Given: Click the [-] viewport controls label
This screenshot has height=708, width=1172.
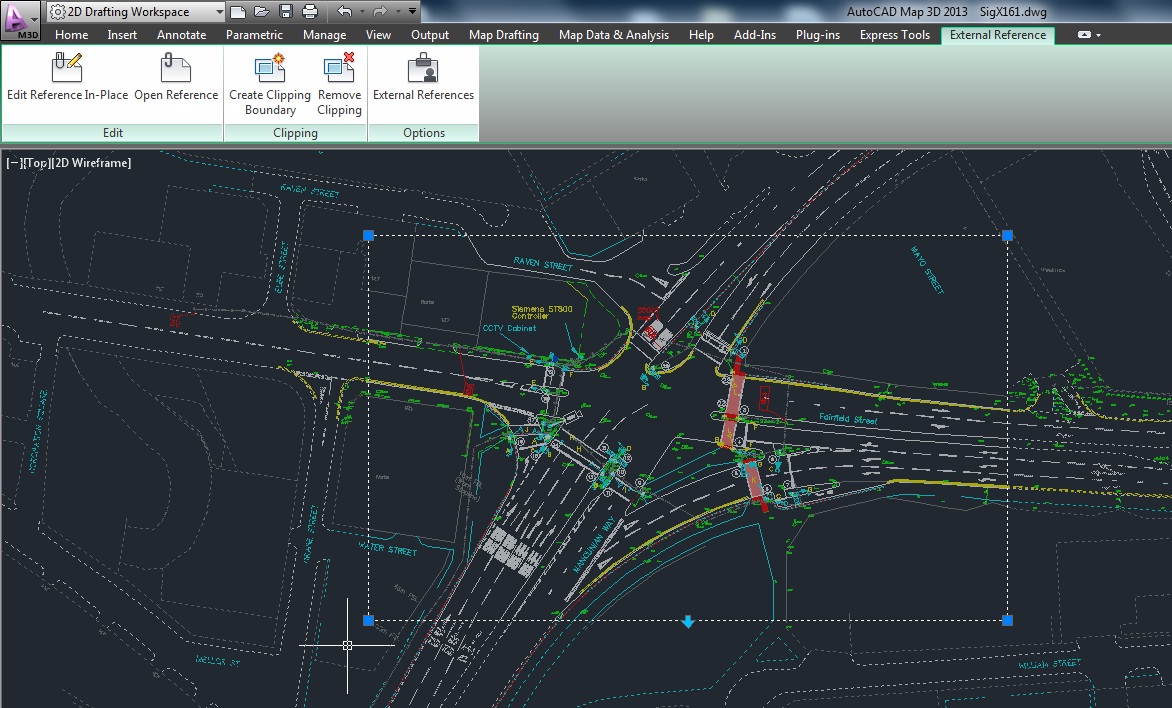Looking at the screenshot, I should pos(13,162).
